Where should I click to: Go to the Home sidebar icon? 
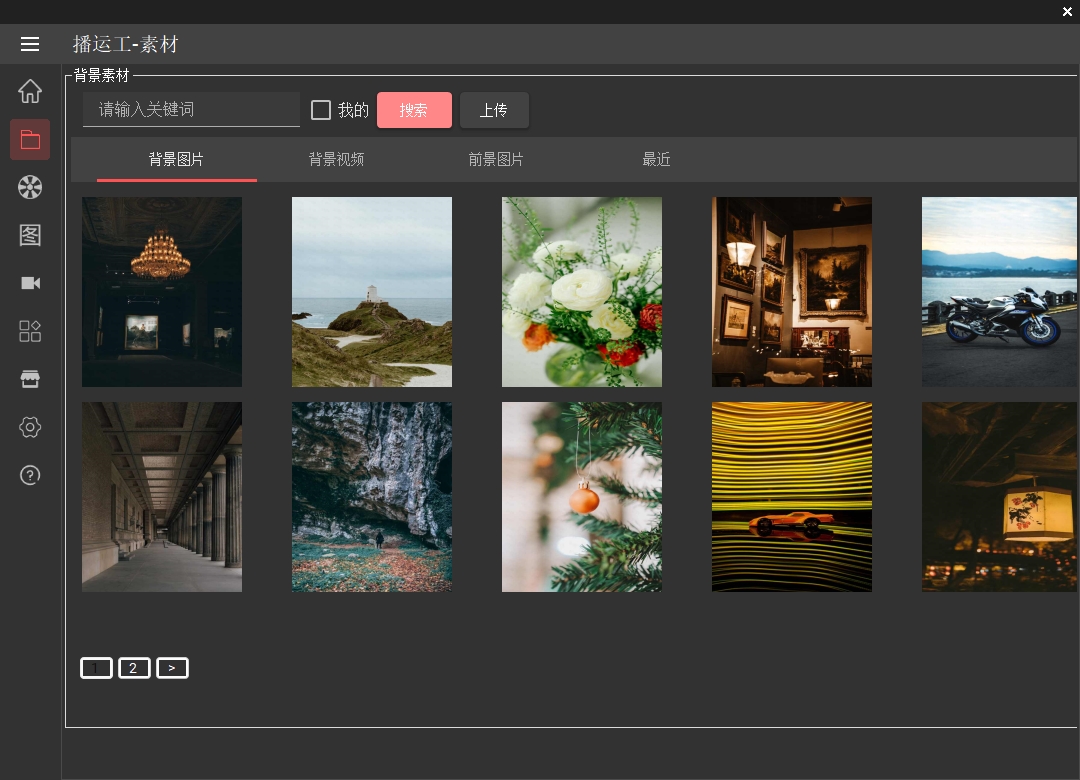30,91
